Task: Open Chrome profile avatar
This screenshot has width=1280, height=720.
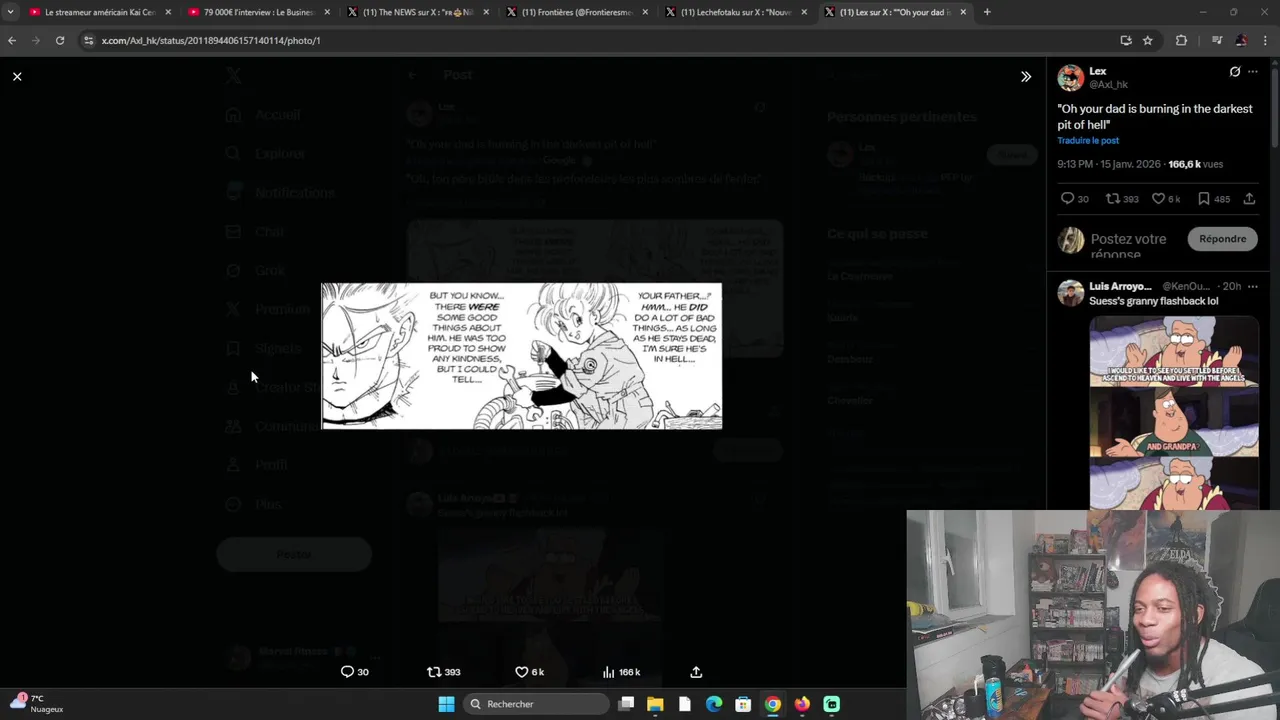Action: click(x=1241, y=40)
